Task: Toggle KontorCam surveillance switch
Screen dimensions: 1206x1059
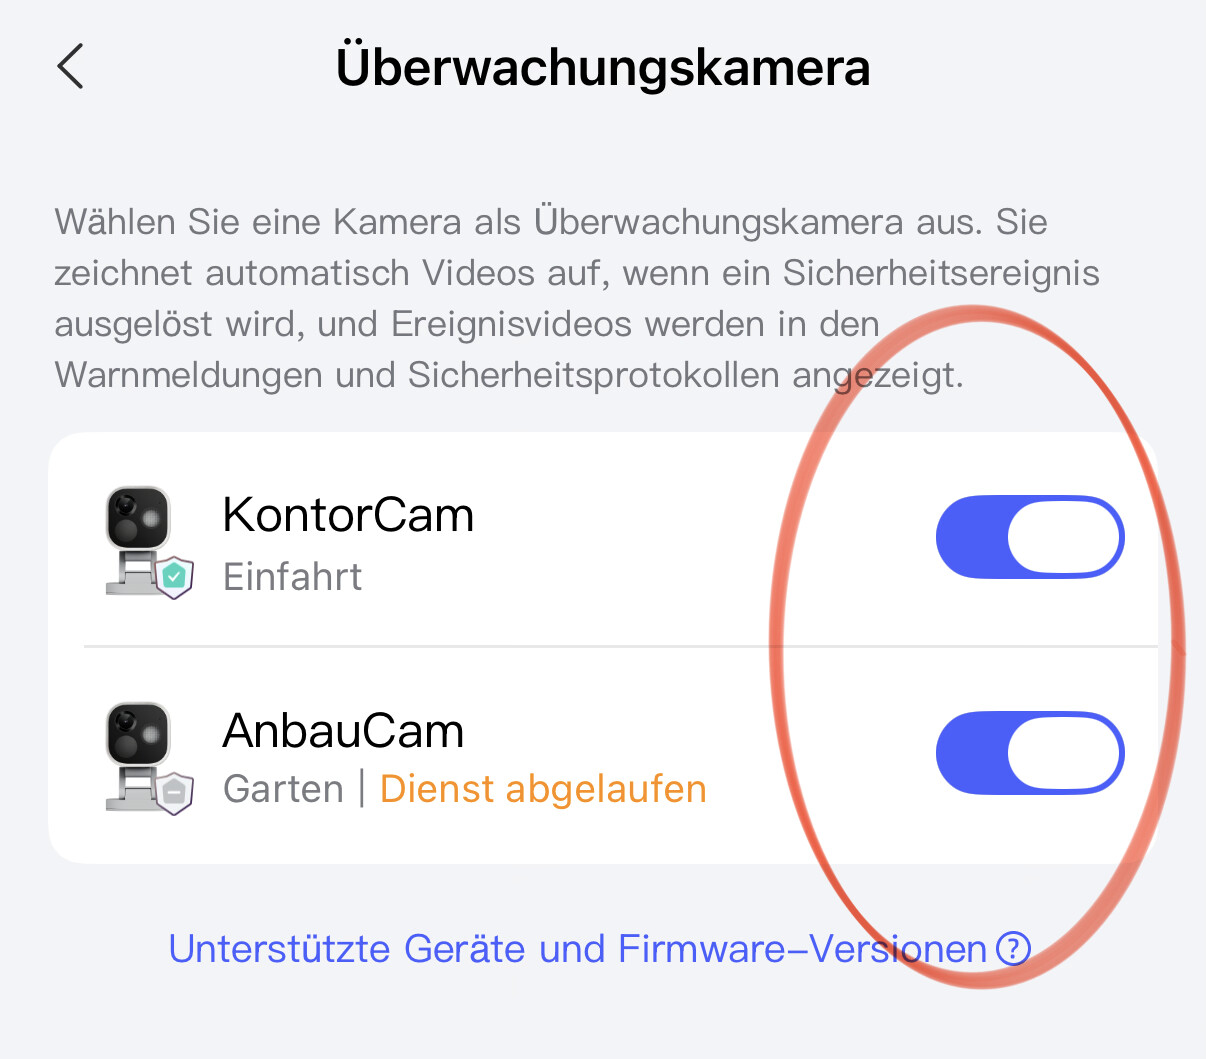Action: pyautogui.click(x=1030, y=537)
